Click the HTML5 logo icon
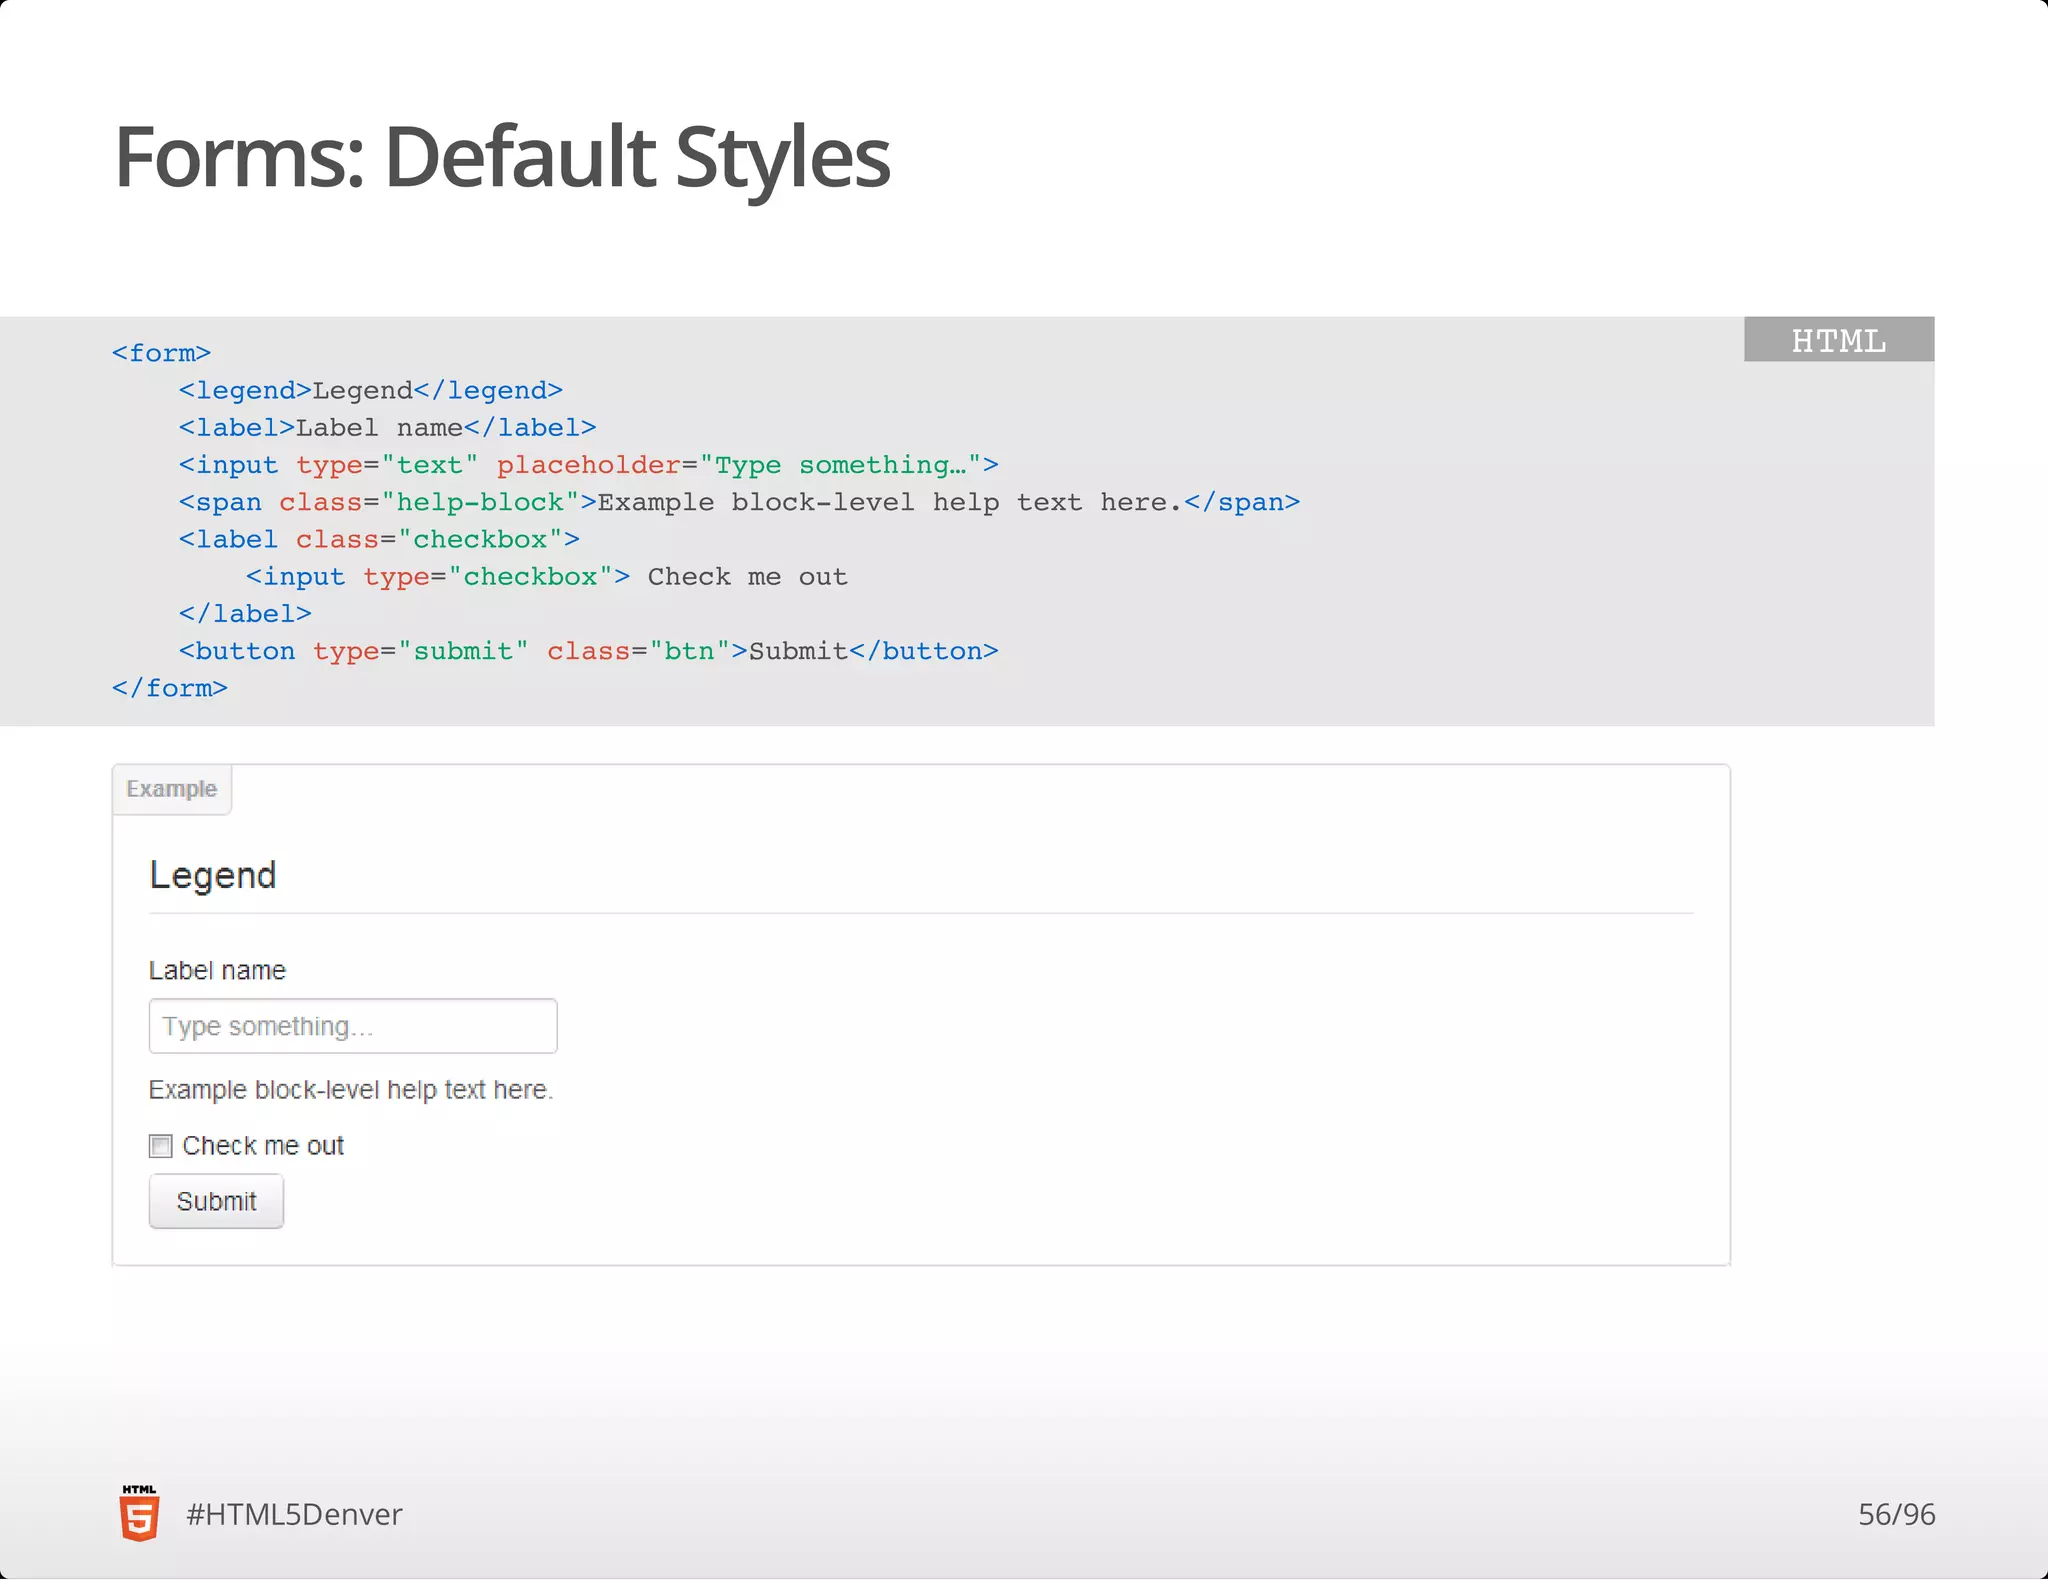The image size is (2048, 1580). point(139,1513)
